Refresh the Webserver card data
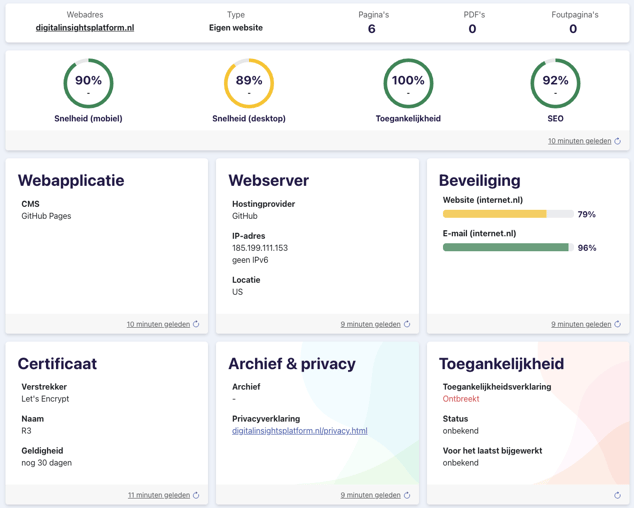 (x=407, y=324)
